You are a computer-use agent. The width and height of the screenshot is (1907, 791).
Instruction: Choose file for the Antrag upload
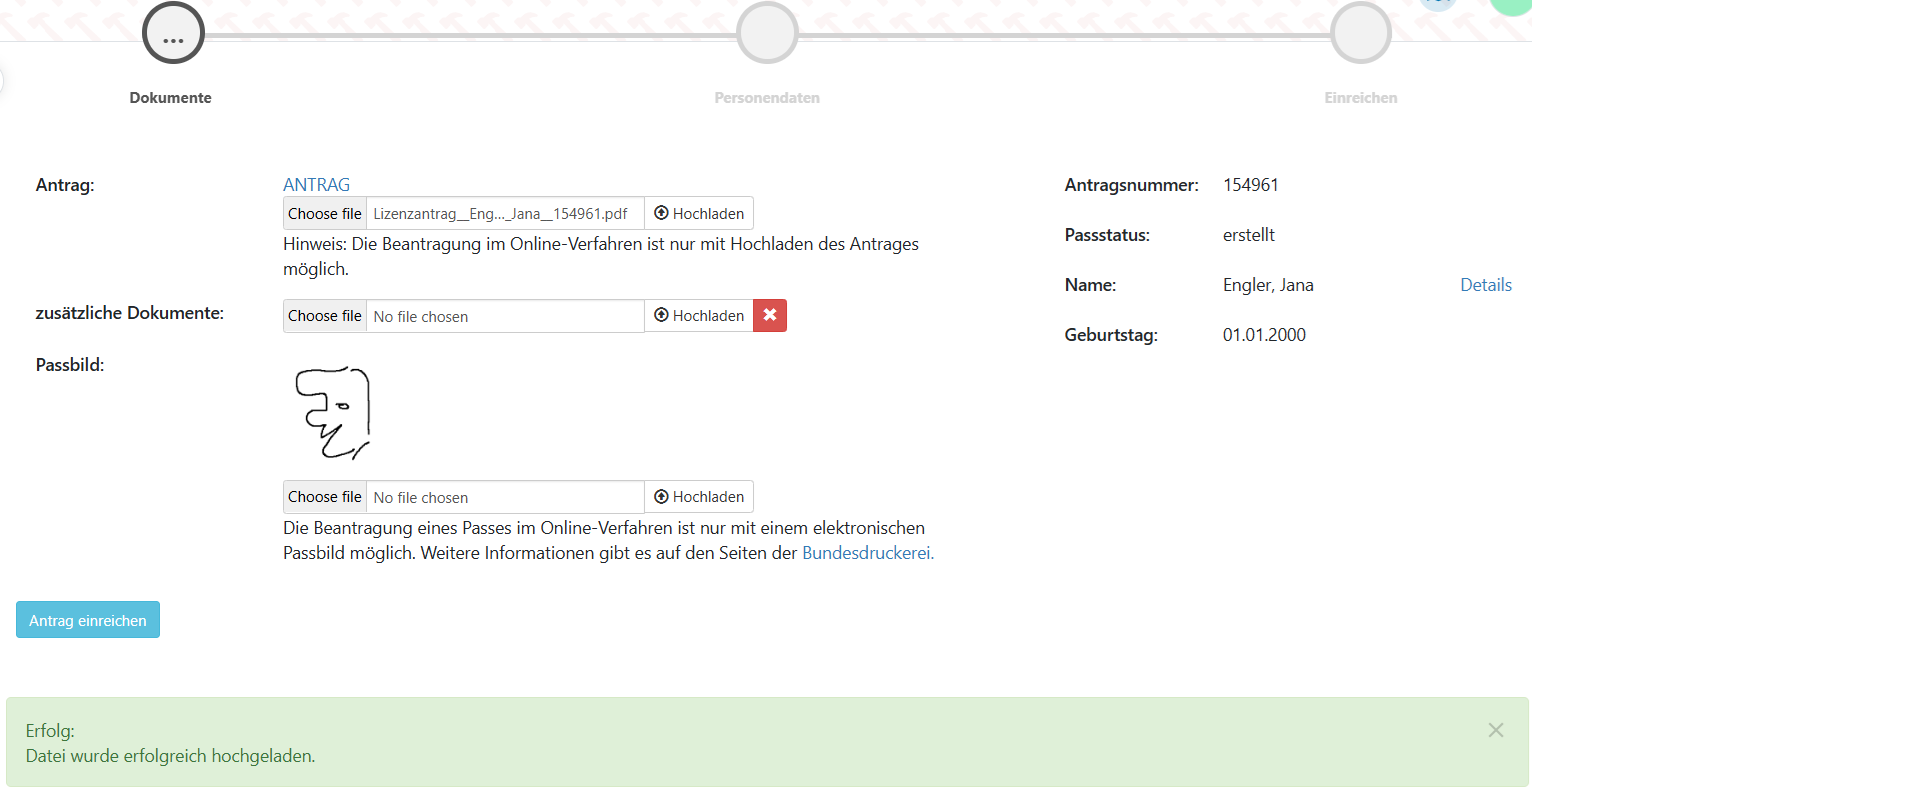[x=325, y=214]
